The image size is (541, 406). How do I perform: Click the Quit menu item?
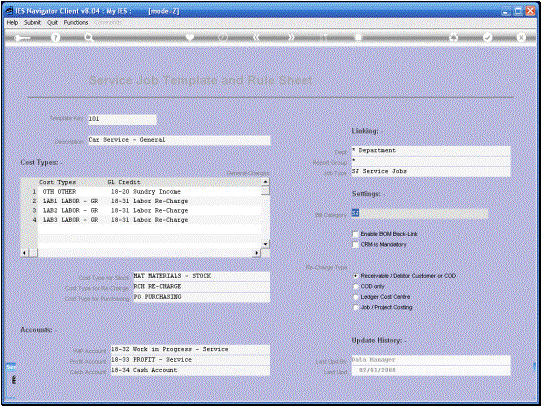pyautogui.click(x=52, y=22)
